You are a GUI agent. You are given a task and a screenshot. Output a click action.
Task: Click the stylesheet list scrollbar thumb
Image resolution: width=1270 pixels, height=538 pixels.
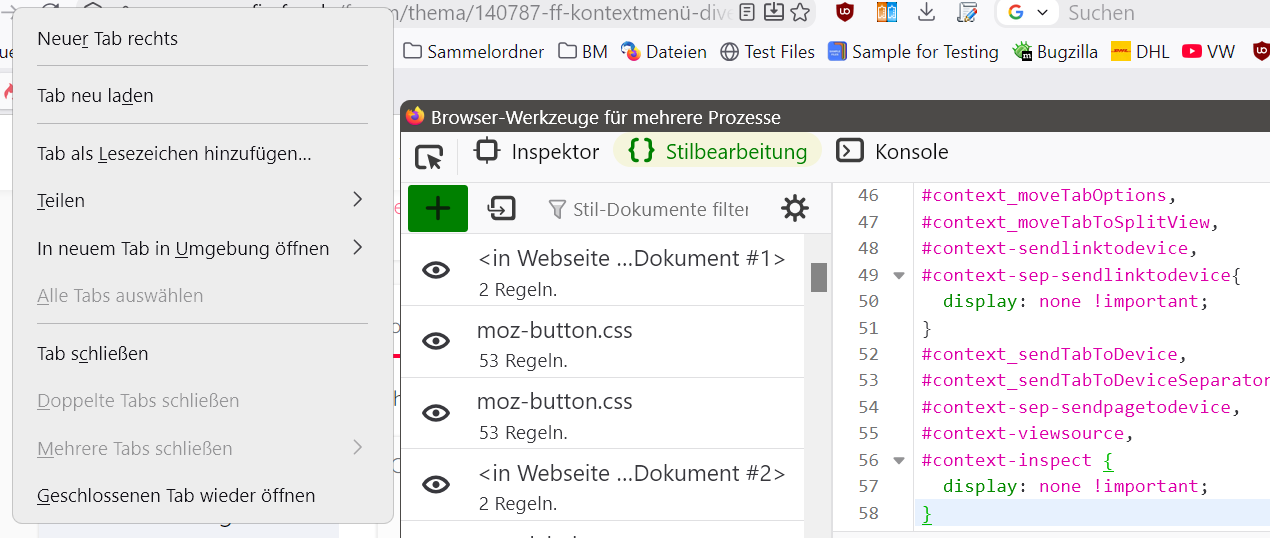819,277
